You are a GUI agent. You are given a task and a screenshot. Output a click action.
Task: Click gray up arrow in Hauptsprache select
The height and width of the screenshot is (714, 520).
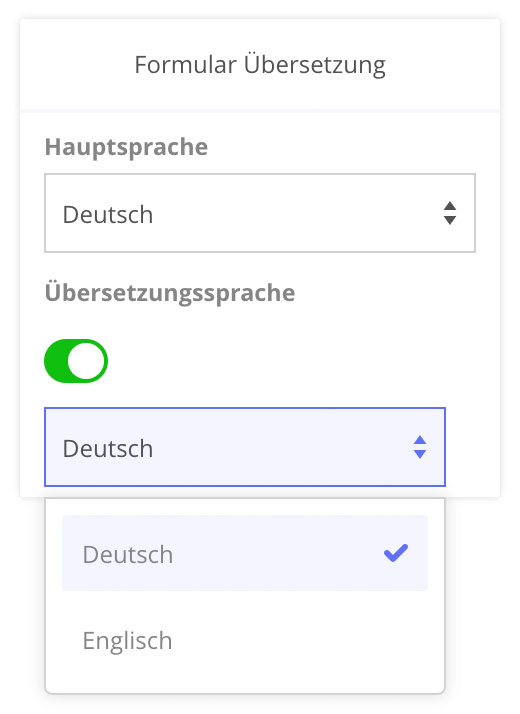tap(450, 206)
